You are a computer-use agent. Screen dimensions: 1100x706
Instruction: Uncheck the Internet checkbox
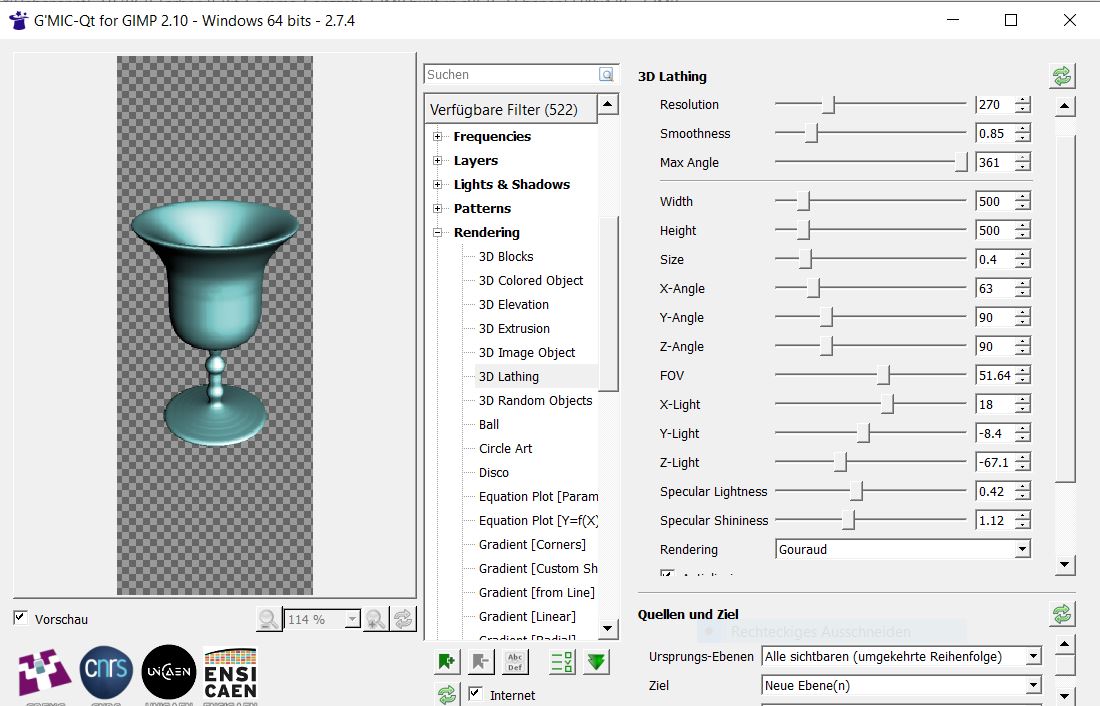coord(476,694)
